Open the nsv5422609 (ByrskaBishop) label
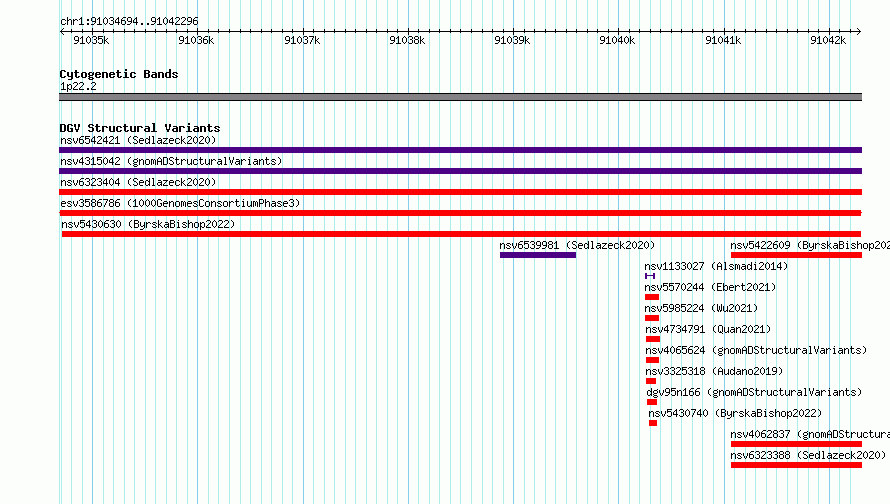Screen dimensions: 890x504 pos(810,245)
